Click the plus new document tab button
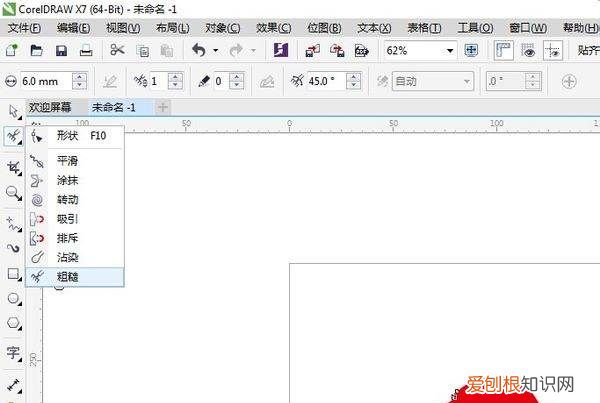The height and width of the screenshot is (403, 600). pos(163,108)
